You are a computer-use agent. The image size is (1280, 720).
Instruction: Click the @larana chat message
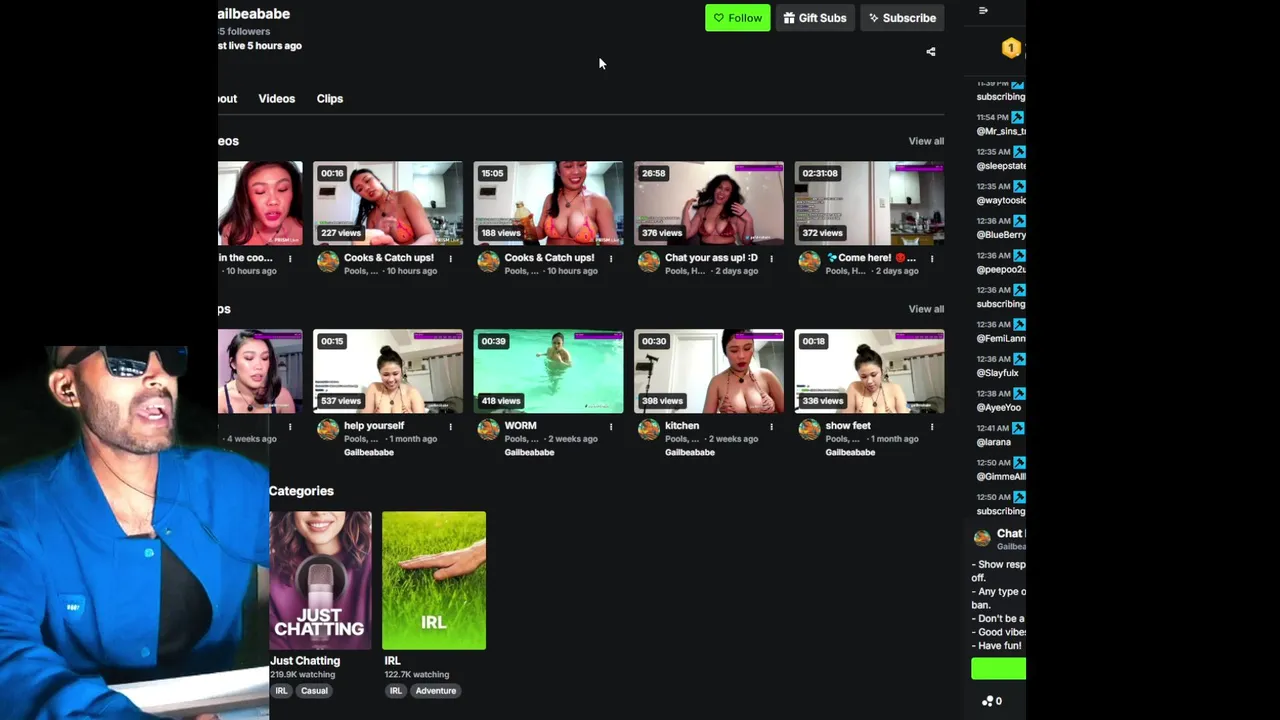(x=994, y=442)
